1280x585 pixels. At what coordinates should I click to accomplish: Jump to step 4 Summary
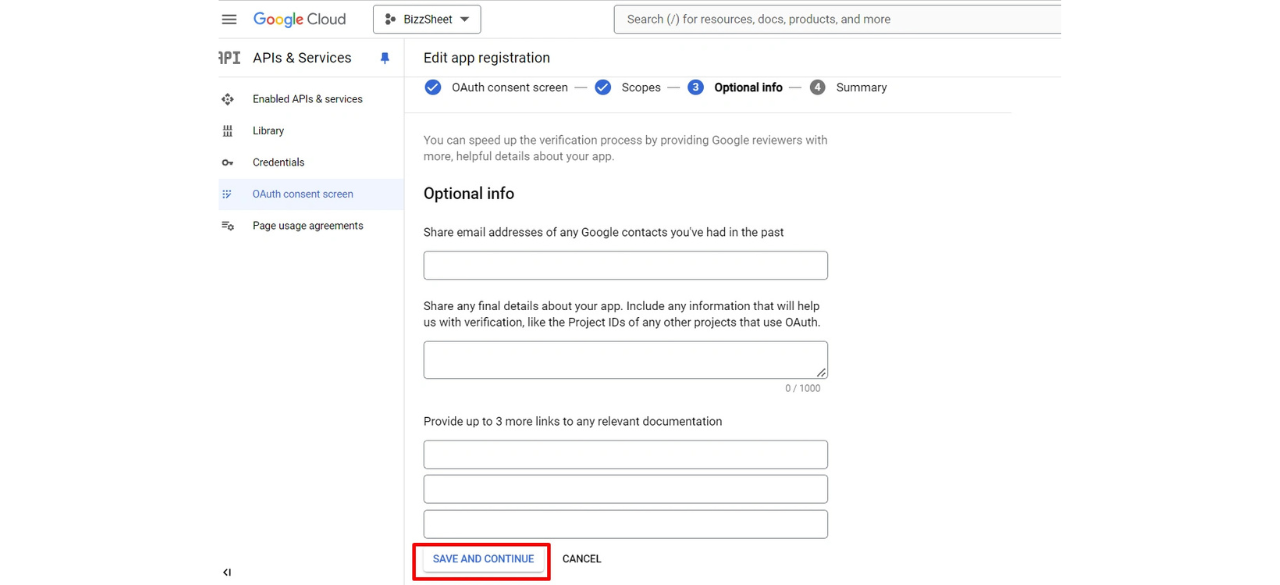point(861,88)
